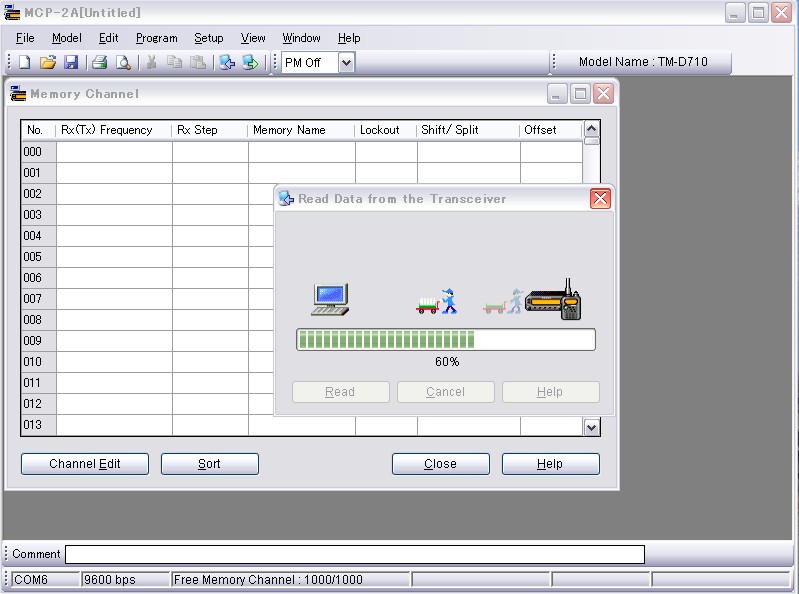The image size is (799, 594).
Task: Click the Memory Name column header
Action: tap(301, 130)
